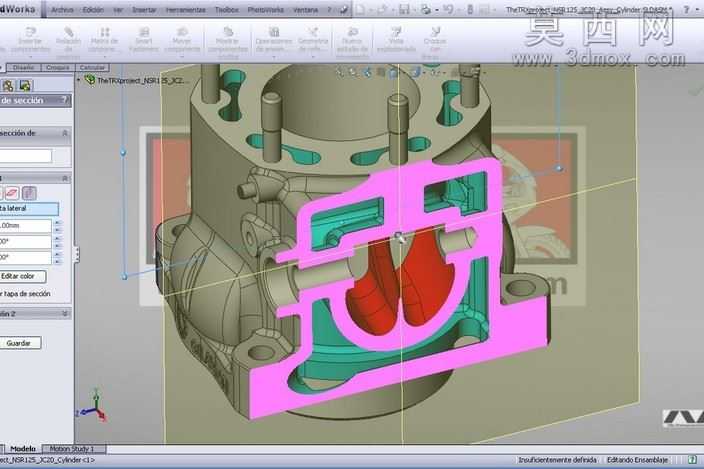Open the Ventana menu

coord(305,9)
